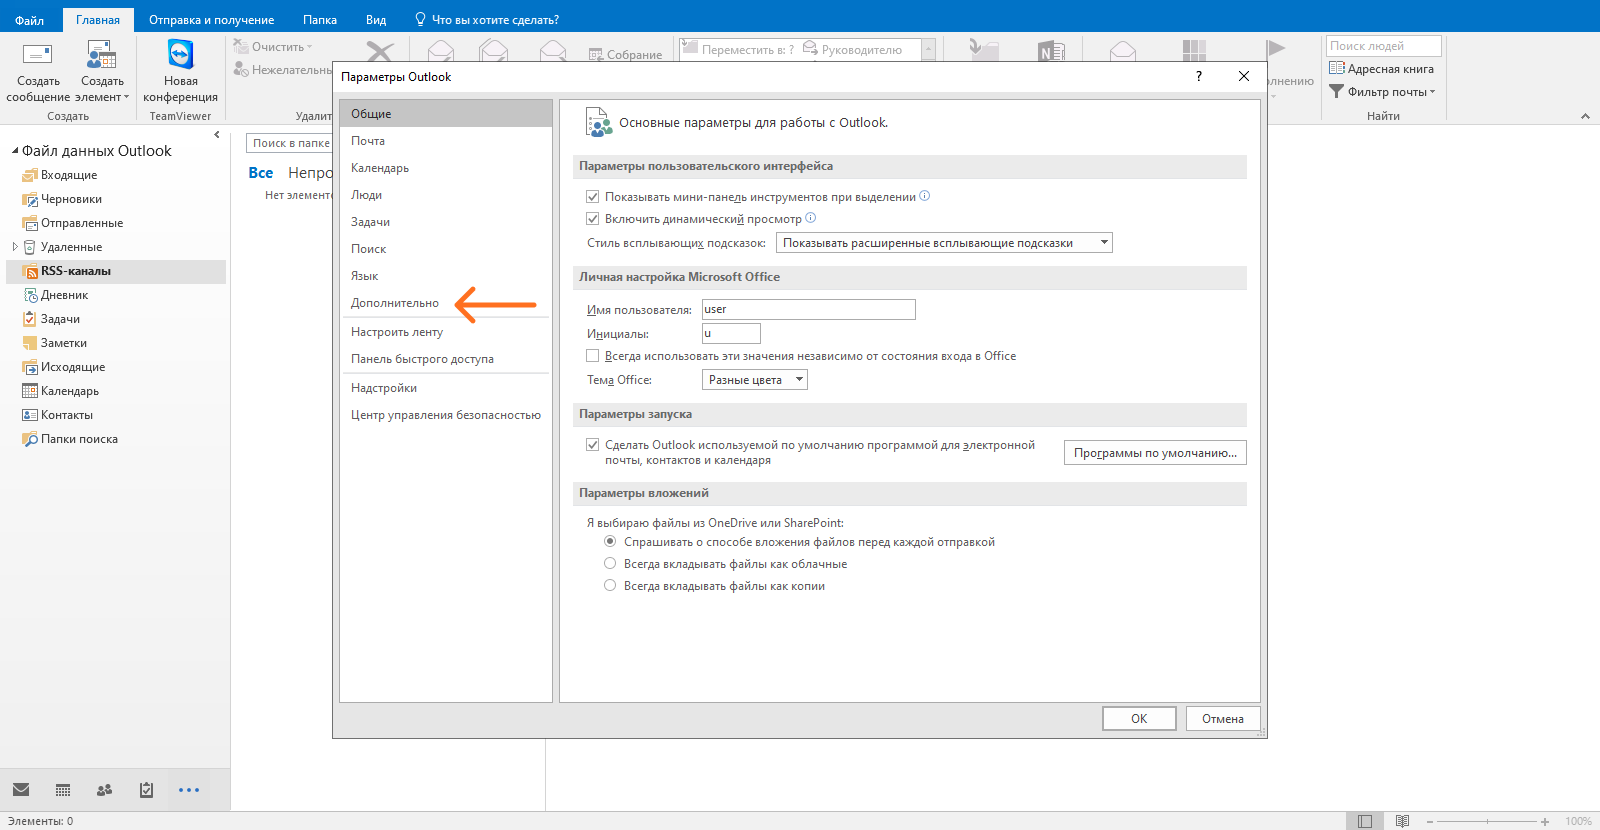Viewport: 1600px width, 830px height.
Task: Toggle show mini toolbar on selection checkbox
Action: [x=593, y=197]
